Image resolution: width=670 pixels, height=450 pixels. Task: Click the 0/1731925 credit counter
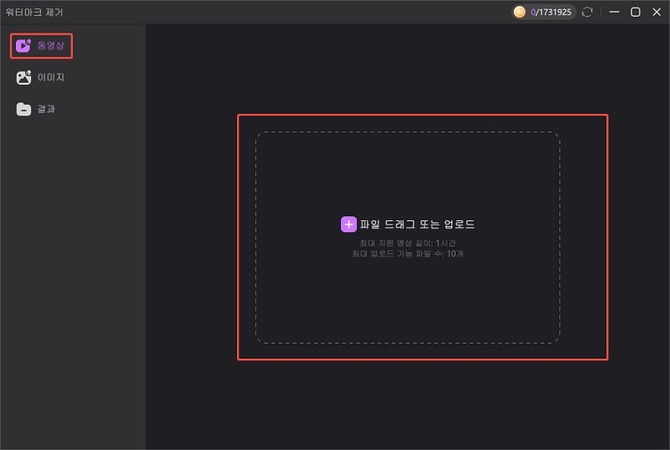[550, 12]
